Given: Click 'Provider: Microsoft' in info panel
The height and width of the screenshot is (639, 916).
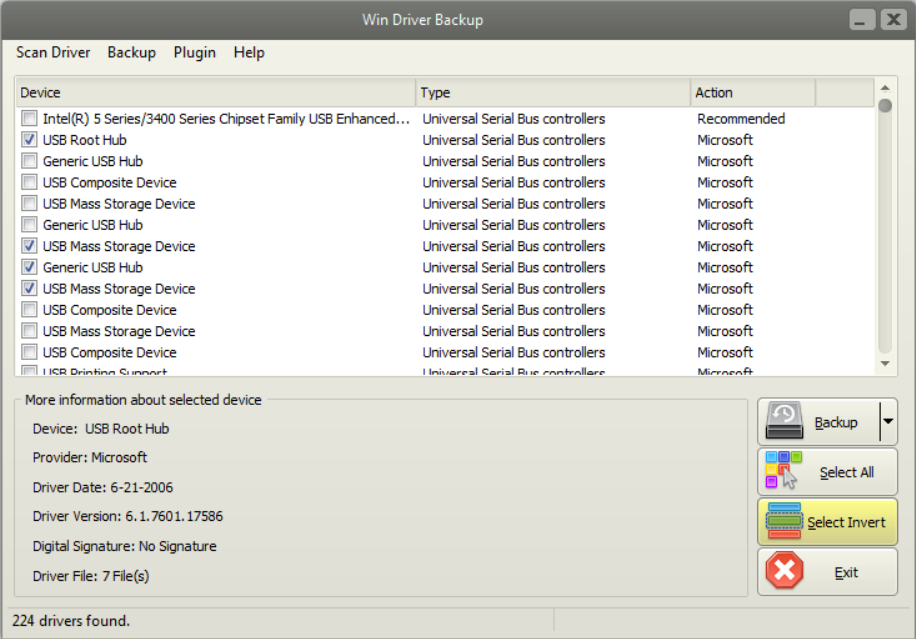Looking at the screenshot, I should tap(90, 457).
